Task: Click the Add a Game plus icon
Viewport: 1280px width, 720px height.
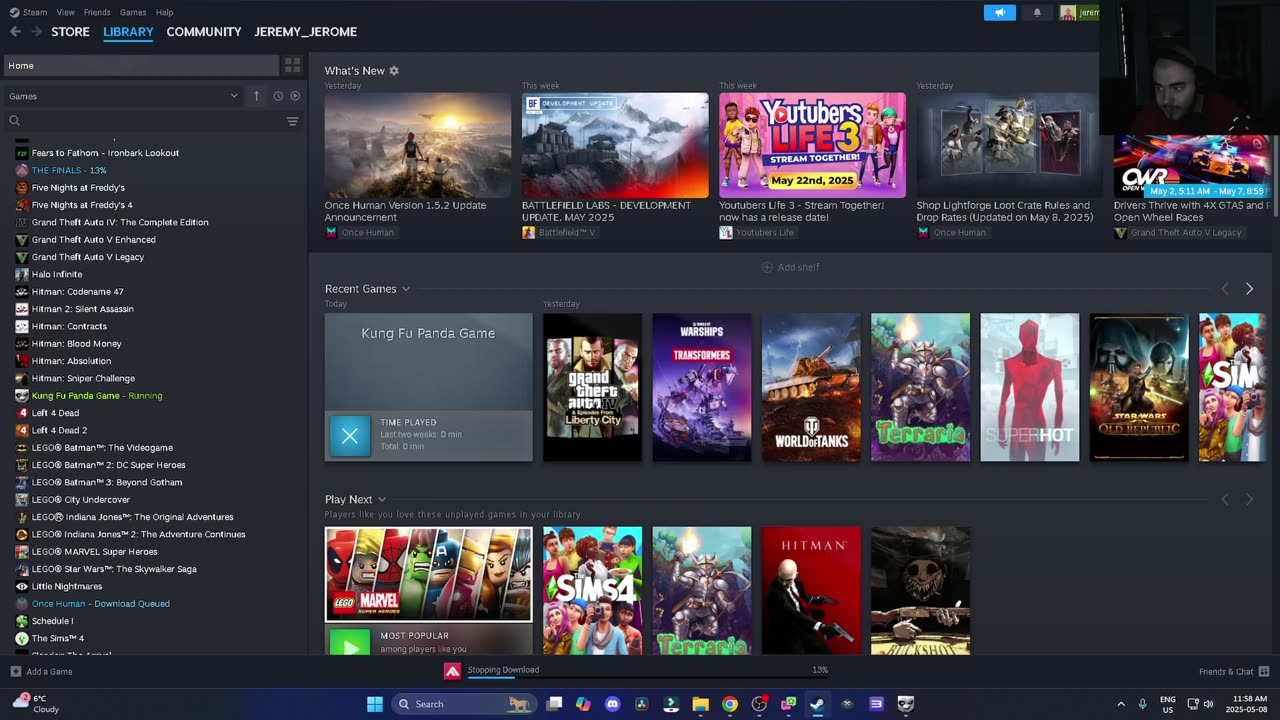Action: pos(15,672)
